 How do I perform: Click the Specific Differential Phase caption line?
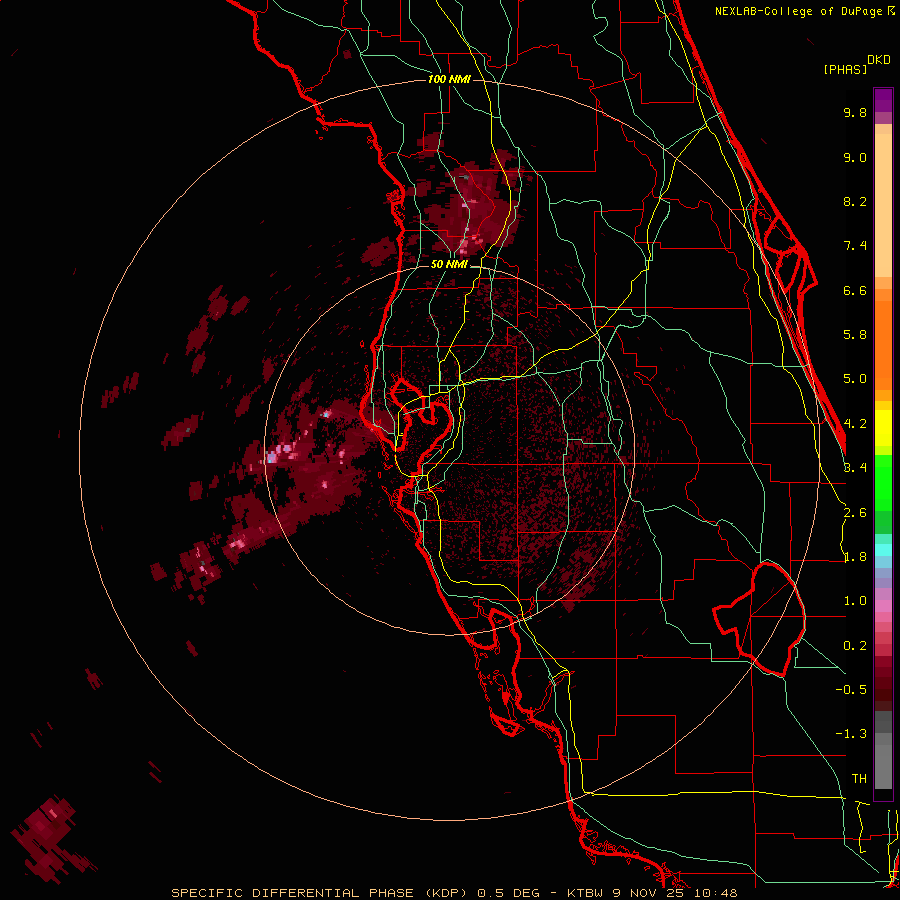coord(454,893)
